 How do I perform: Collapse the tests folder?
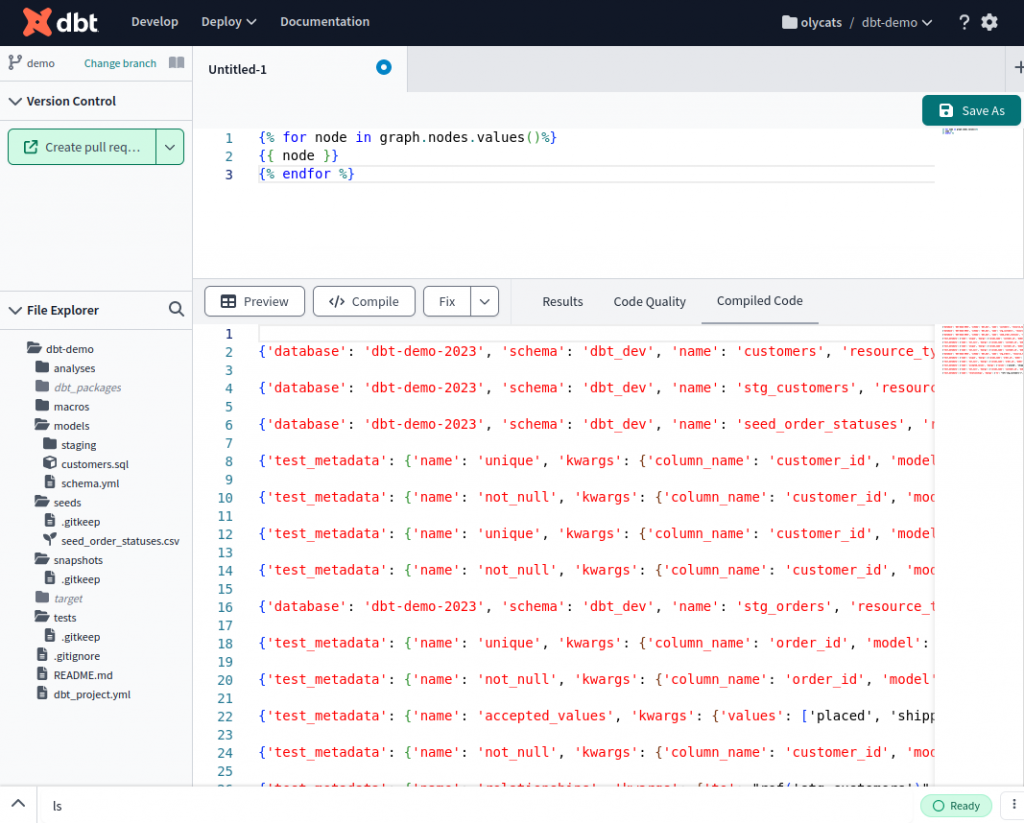click(42, 617)
